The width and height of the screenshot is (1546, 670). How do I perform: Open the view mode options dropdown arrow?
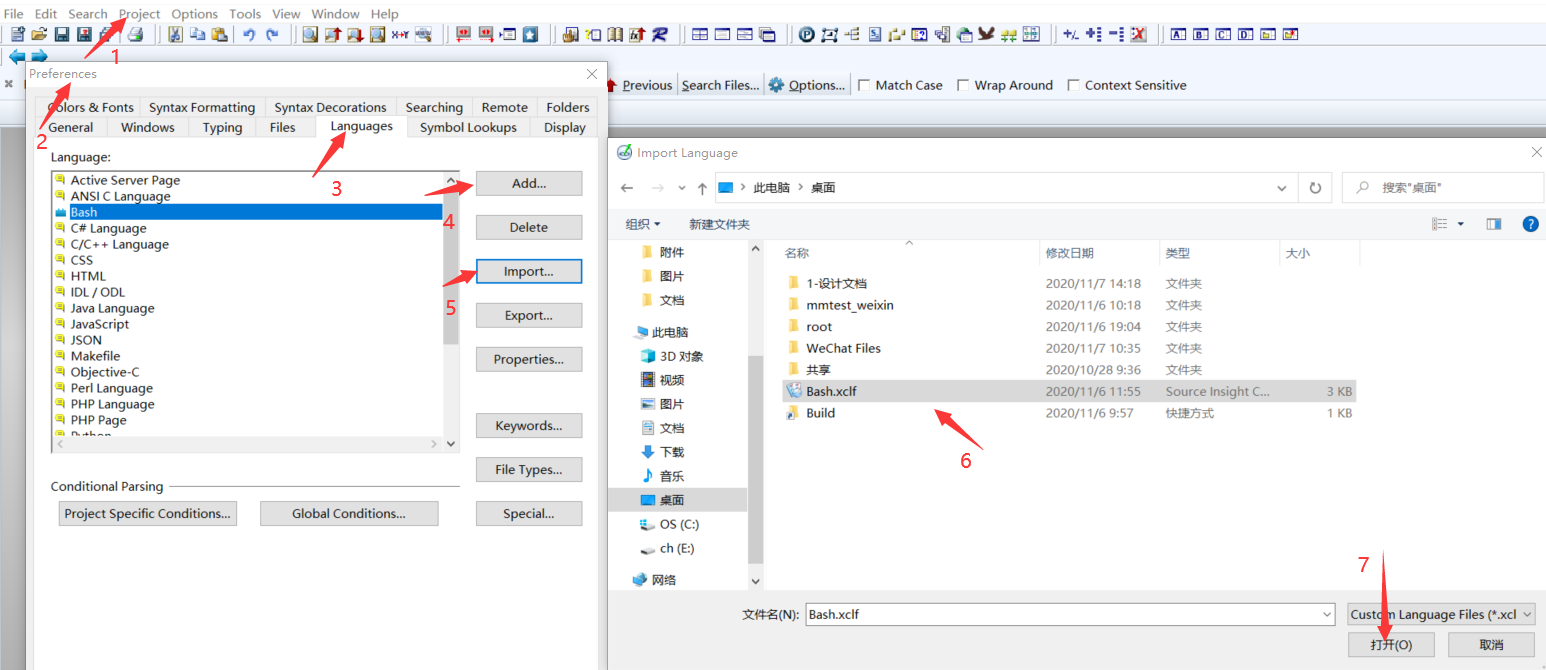tap(1461, 224)
